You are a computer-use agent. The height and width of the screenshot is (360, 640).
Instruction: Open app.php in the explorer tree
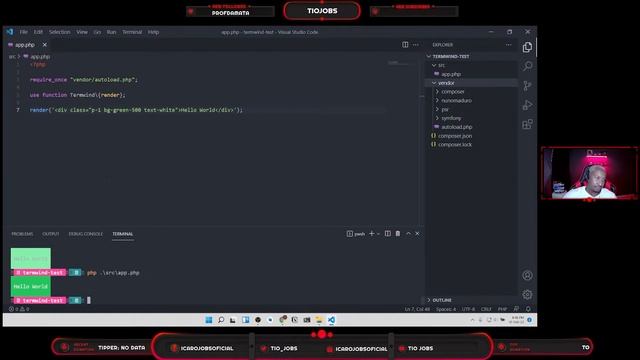pos(471,74)
